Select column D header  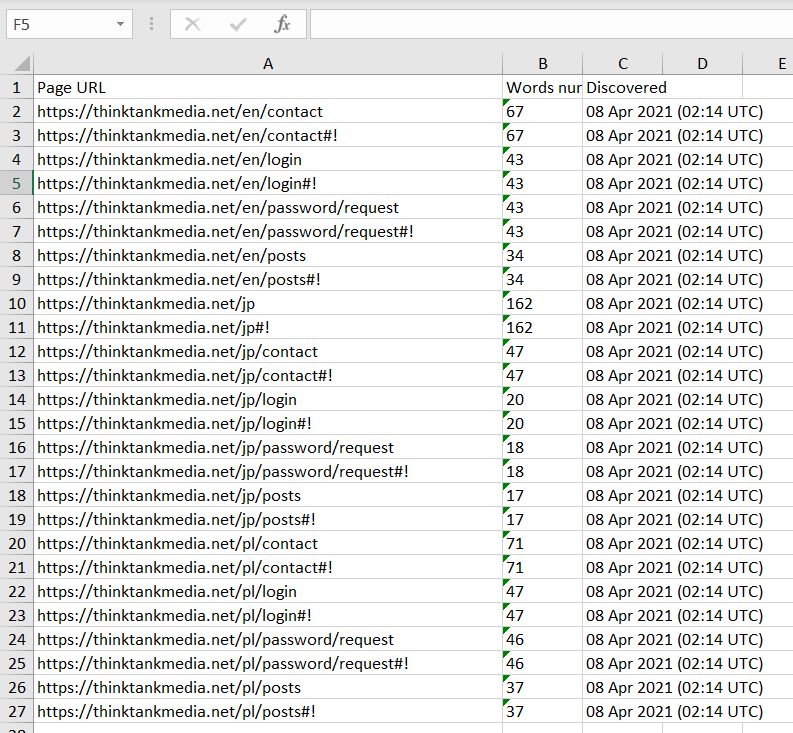[702, 64]
